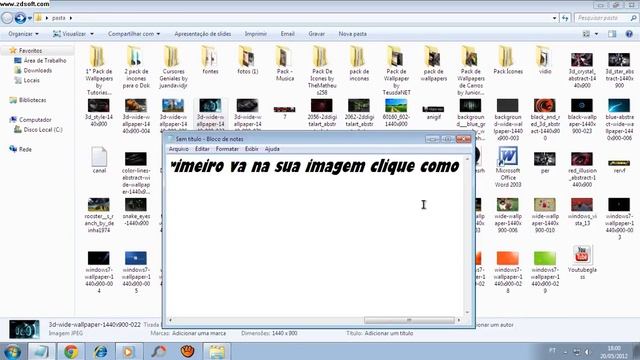Open Internet Explorer from the taskbar
Image resolution: width=640 pixels, height=360 pixels.
click(100, 351)
